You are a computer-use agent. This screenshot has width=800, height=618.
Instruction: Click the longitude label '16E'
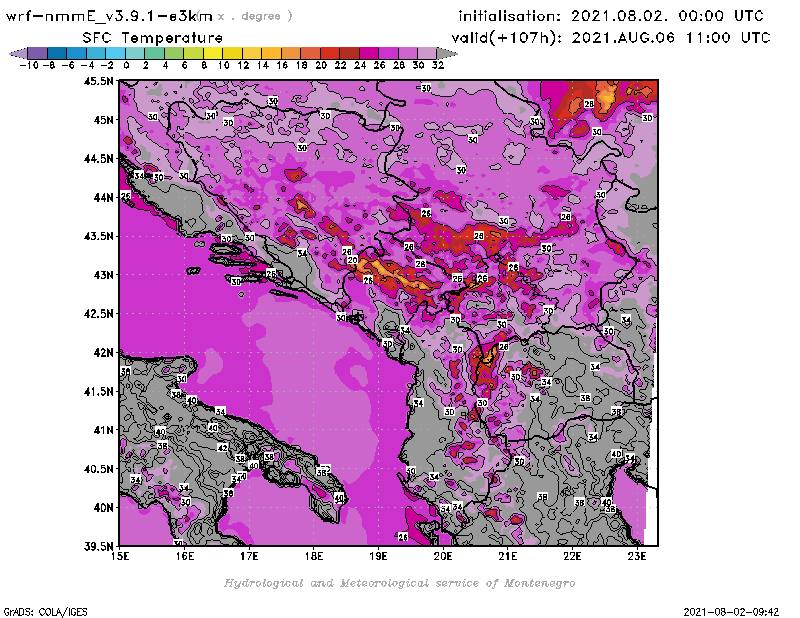pos(185,556)
